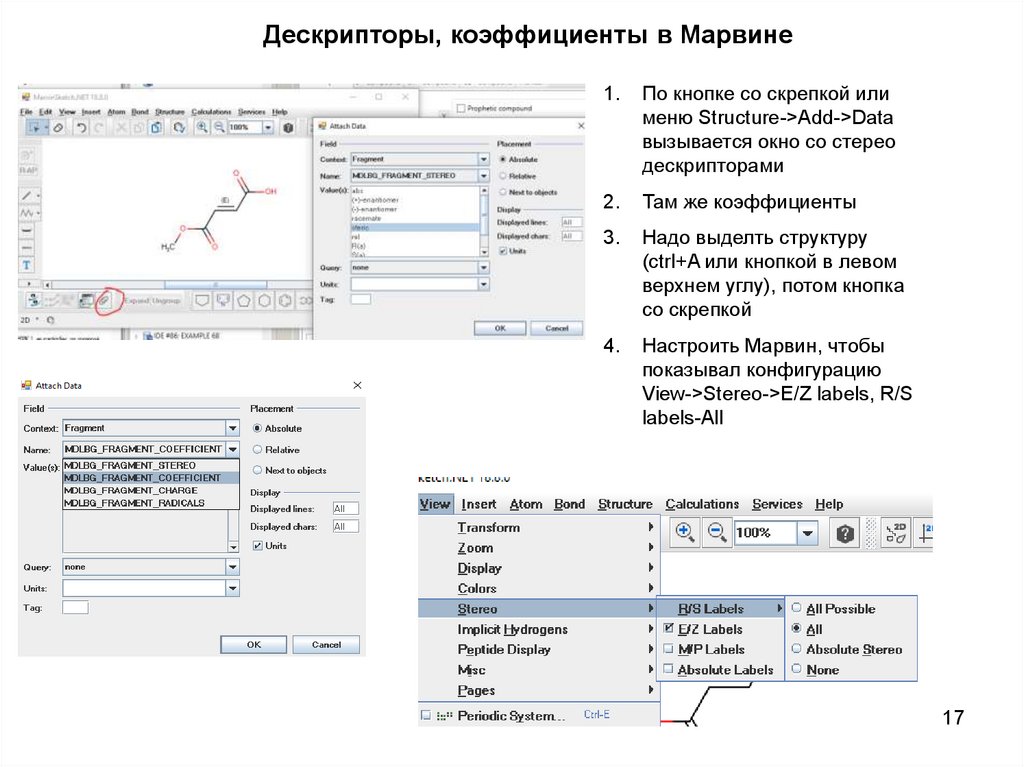Enable M/P Labels in Stereo submenu
Viewport: 1024px width, 767px height.
668,649
